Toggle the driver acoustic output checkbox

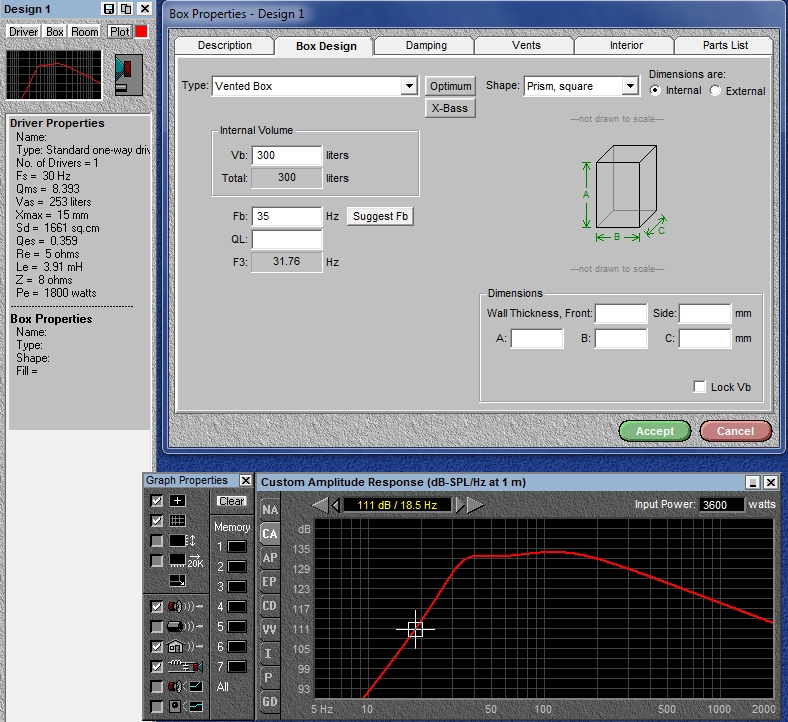pos(157,606)
